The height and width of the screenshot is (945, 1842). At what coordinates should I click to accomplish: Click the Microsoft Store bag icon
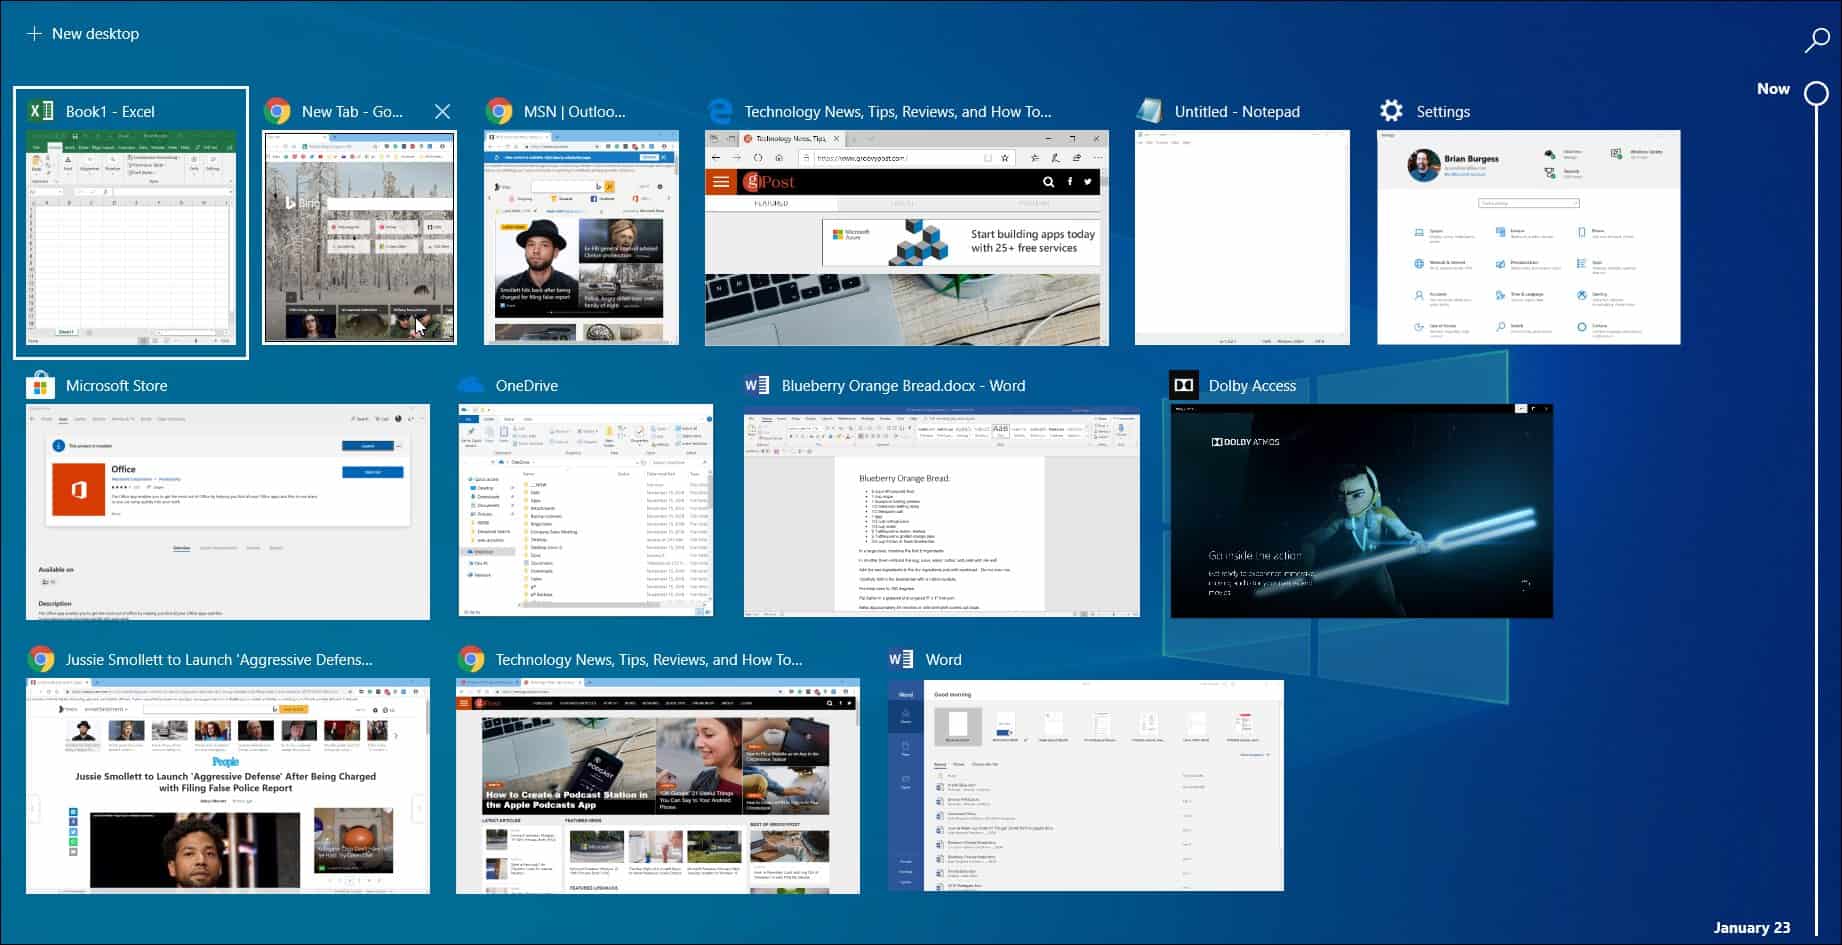coord(40,385)
